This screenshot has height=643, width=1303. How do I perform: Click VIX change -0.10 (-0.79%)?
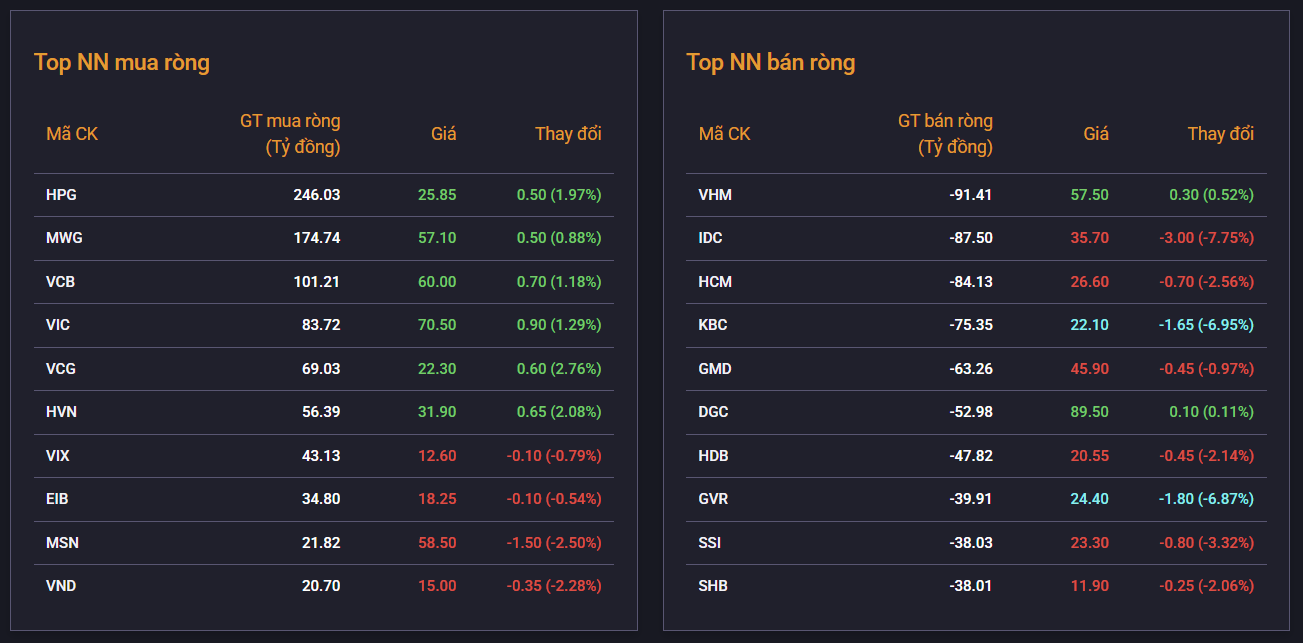(554, 456)
